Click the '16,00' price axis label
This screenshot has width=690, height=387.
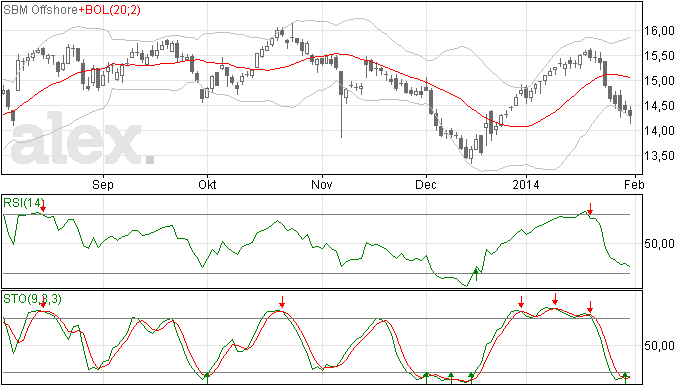659,31
